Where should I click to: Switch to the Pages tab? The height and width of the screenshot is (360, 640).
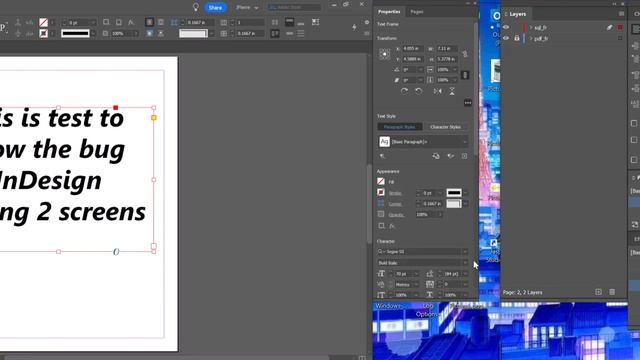pos(416,12)
